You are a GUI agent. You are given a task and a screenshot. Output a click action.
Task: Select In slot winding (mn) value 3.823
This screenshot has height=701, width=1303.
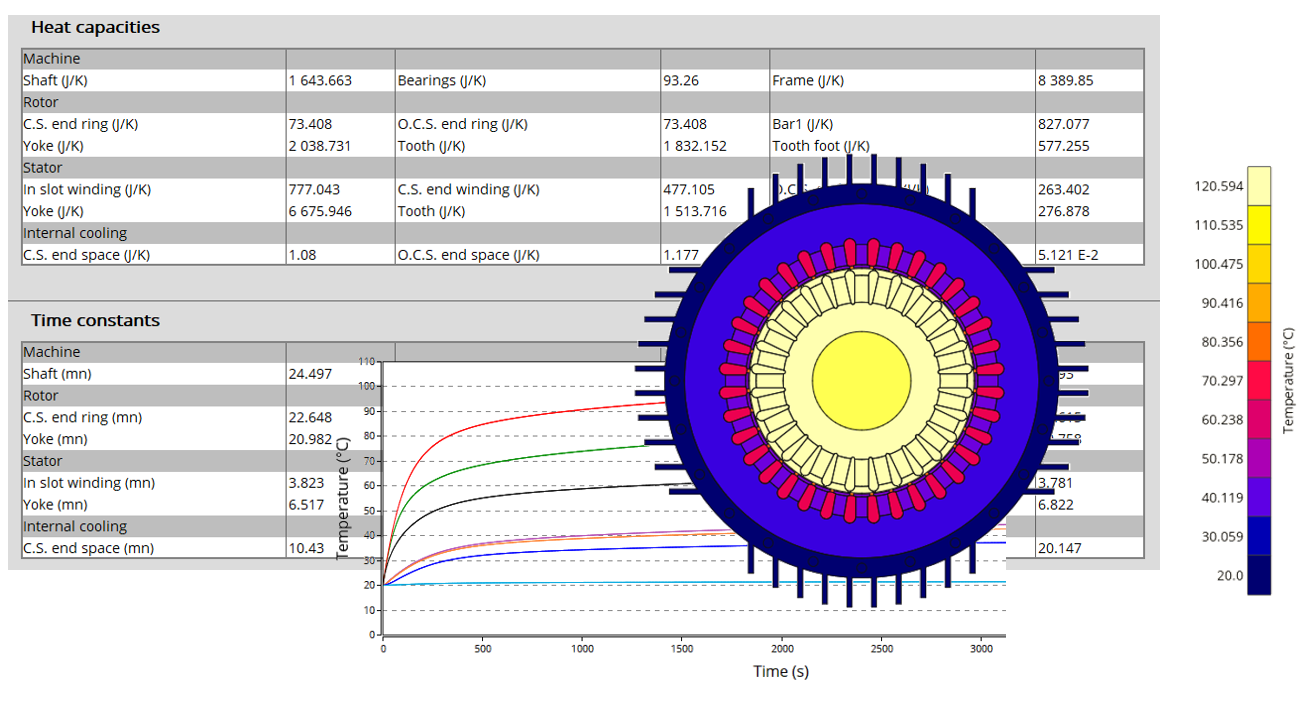point(308,483)
